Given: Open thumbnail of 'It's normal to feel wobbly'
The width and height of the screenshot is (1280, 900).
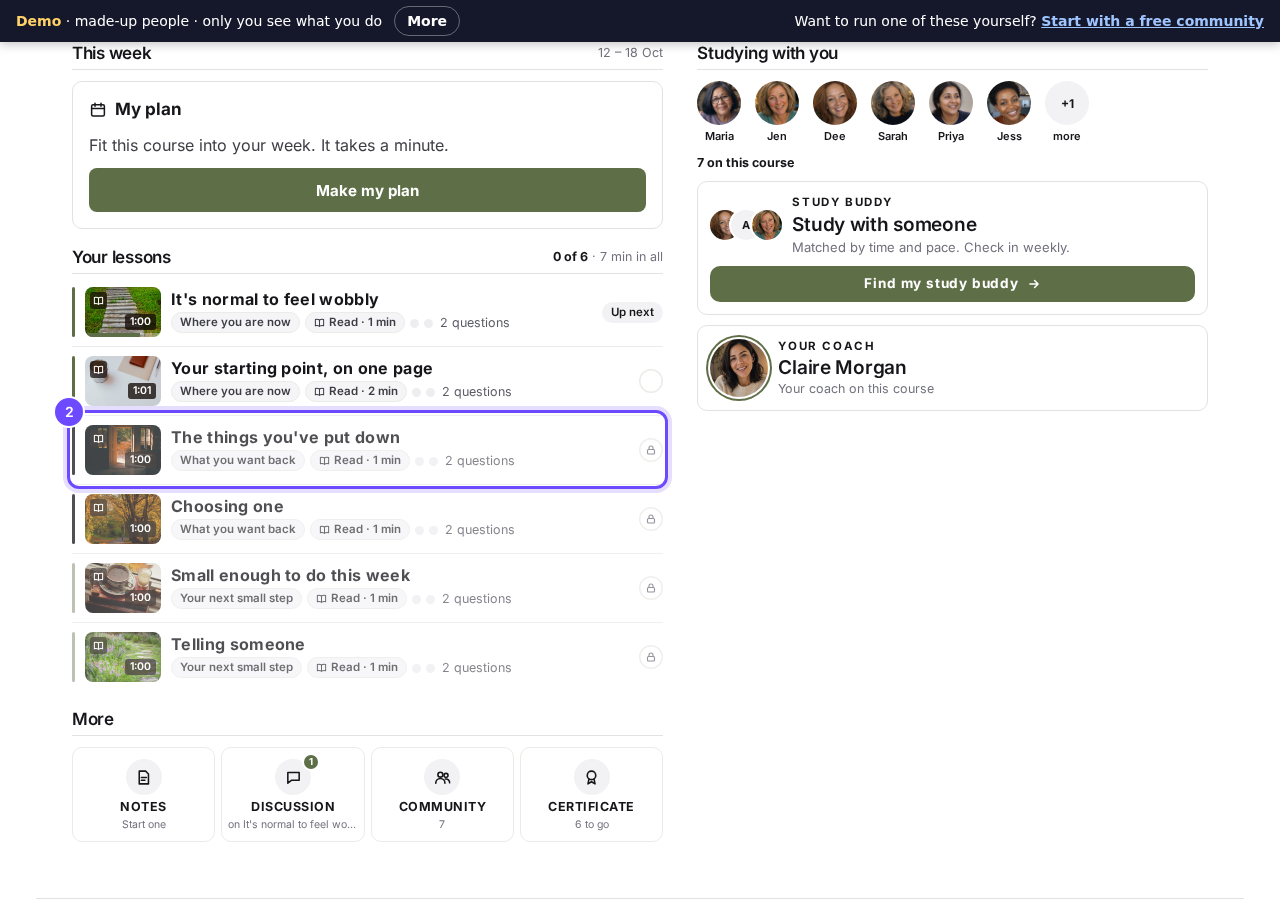Looking at the screenshot, I should click(x=123, y=312).
